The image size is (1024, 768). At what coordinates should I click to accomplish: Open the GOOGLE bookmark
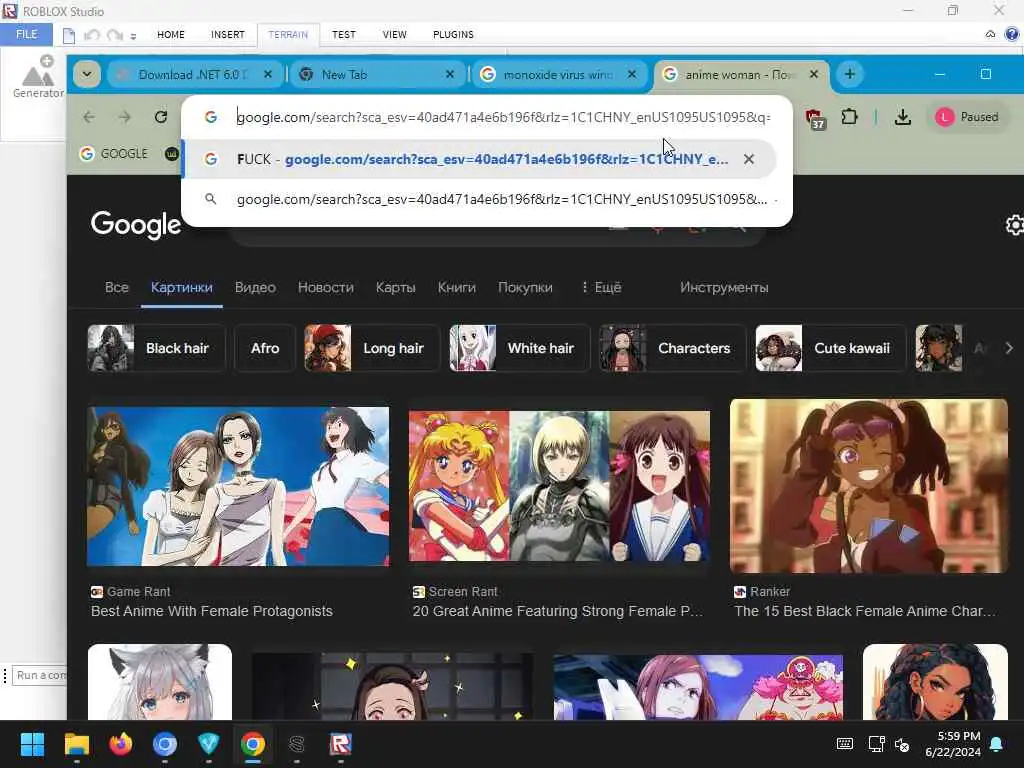coord(114,153)
